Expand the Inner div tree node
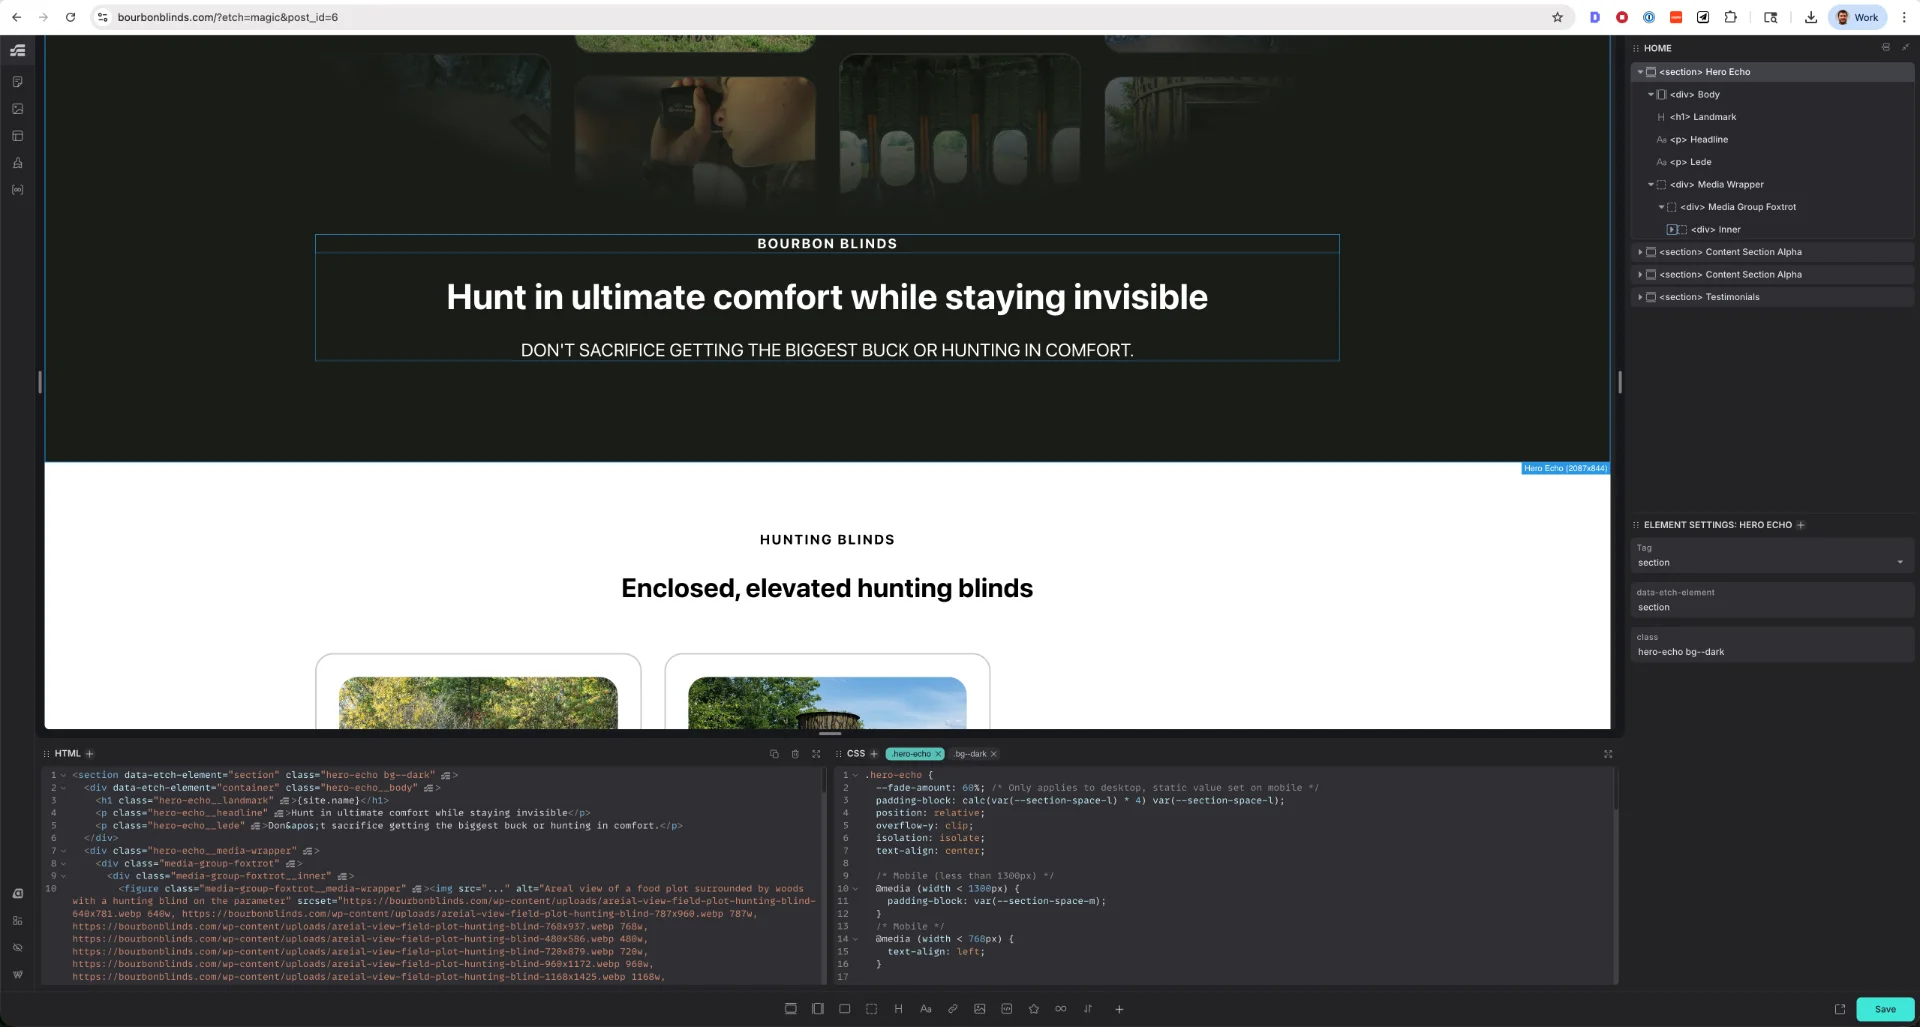Image resolution: width=1920 pixels, height=1027 pixels. (x=1672, y=230)
